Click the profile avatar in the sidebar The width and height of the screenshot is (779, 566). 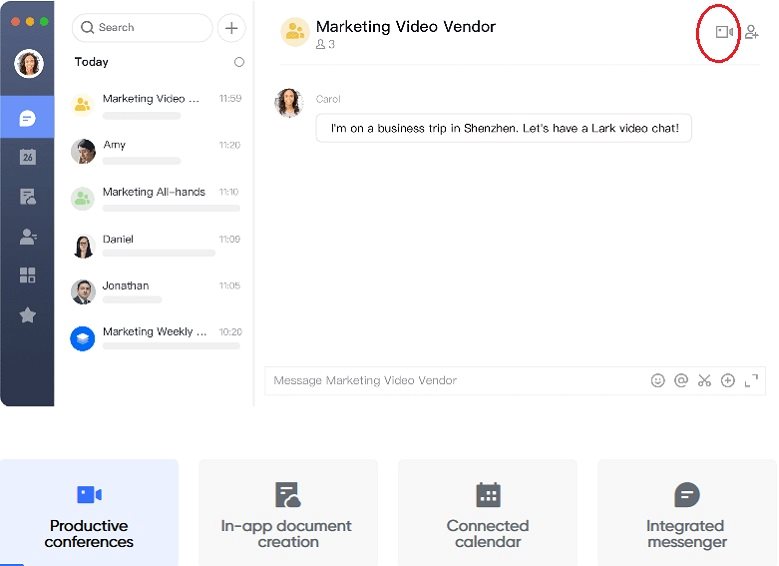[x=28, y=64]
